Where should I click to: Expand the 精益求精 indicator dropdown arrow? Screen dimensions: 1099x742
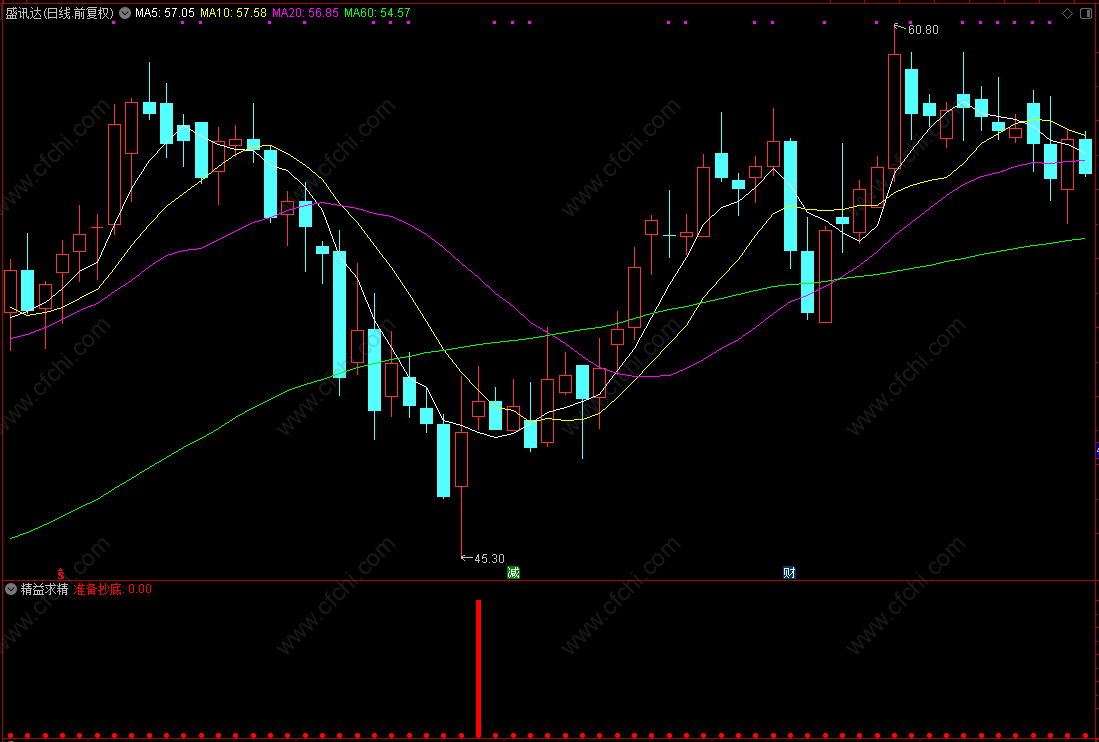[11, 589]
